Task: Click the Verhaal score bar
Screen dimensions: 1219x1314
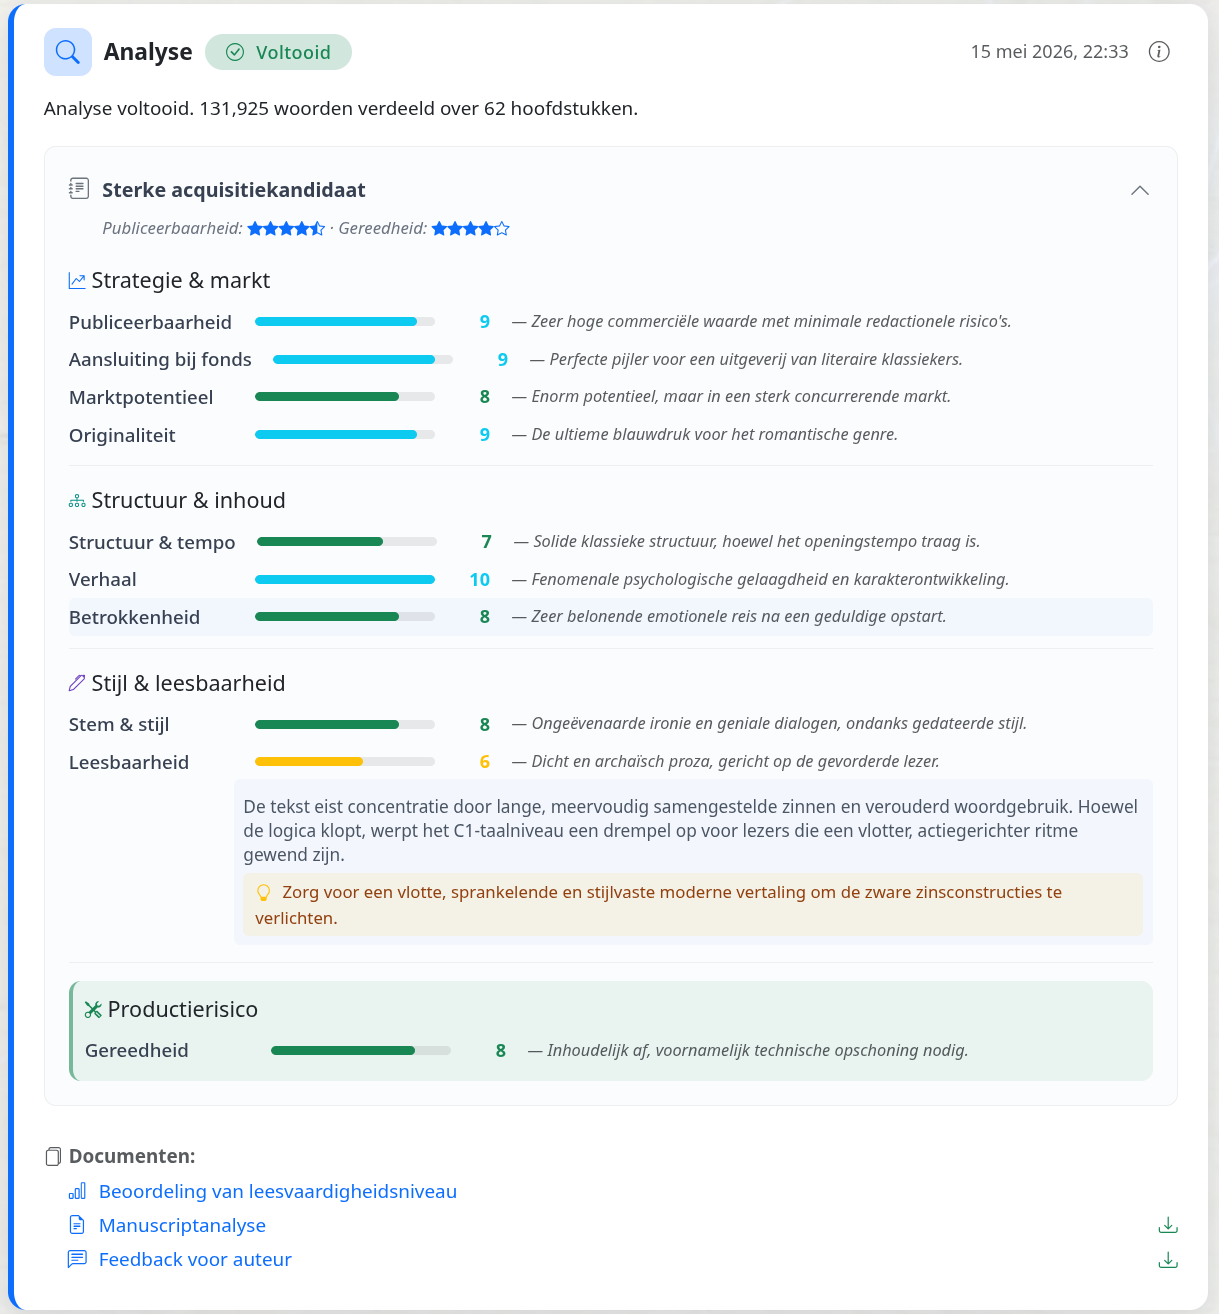Action: click(x=345, y=580)
